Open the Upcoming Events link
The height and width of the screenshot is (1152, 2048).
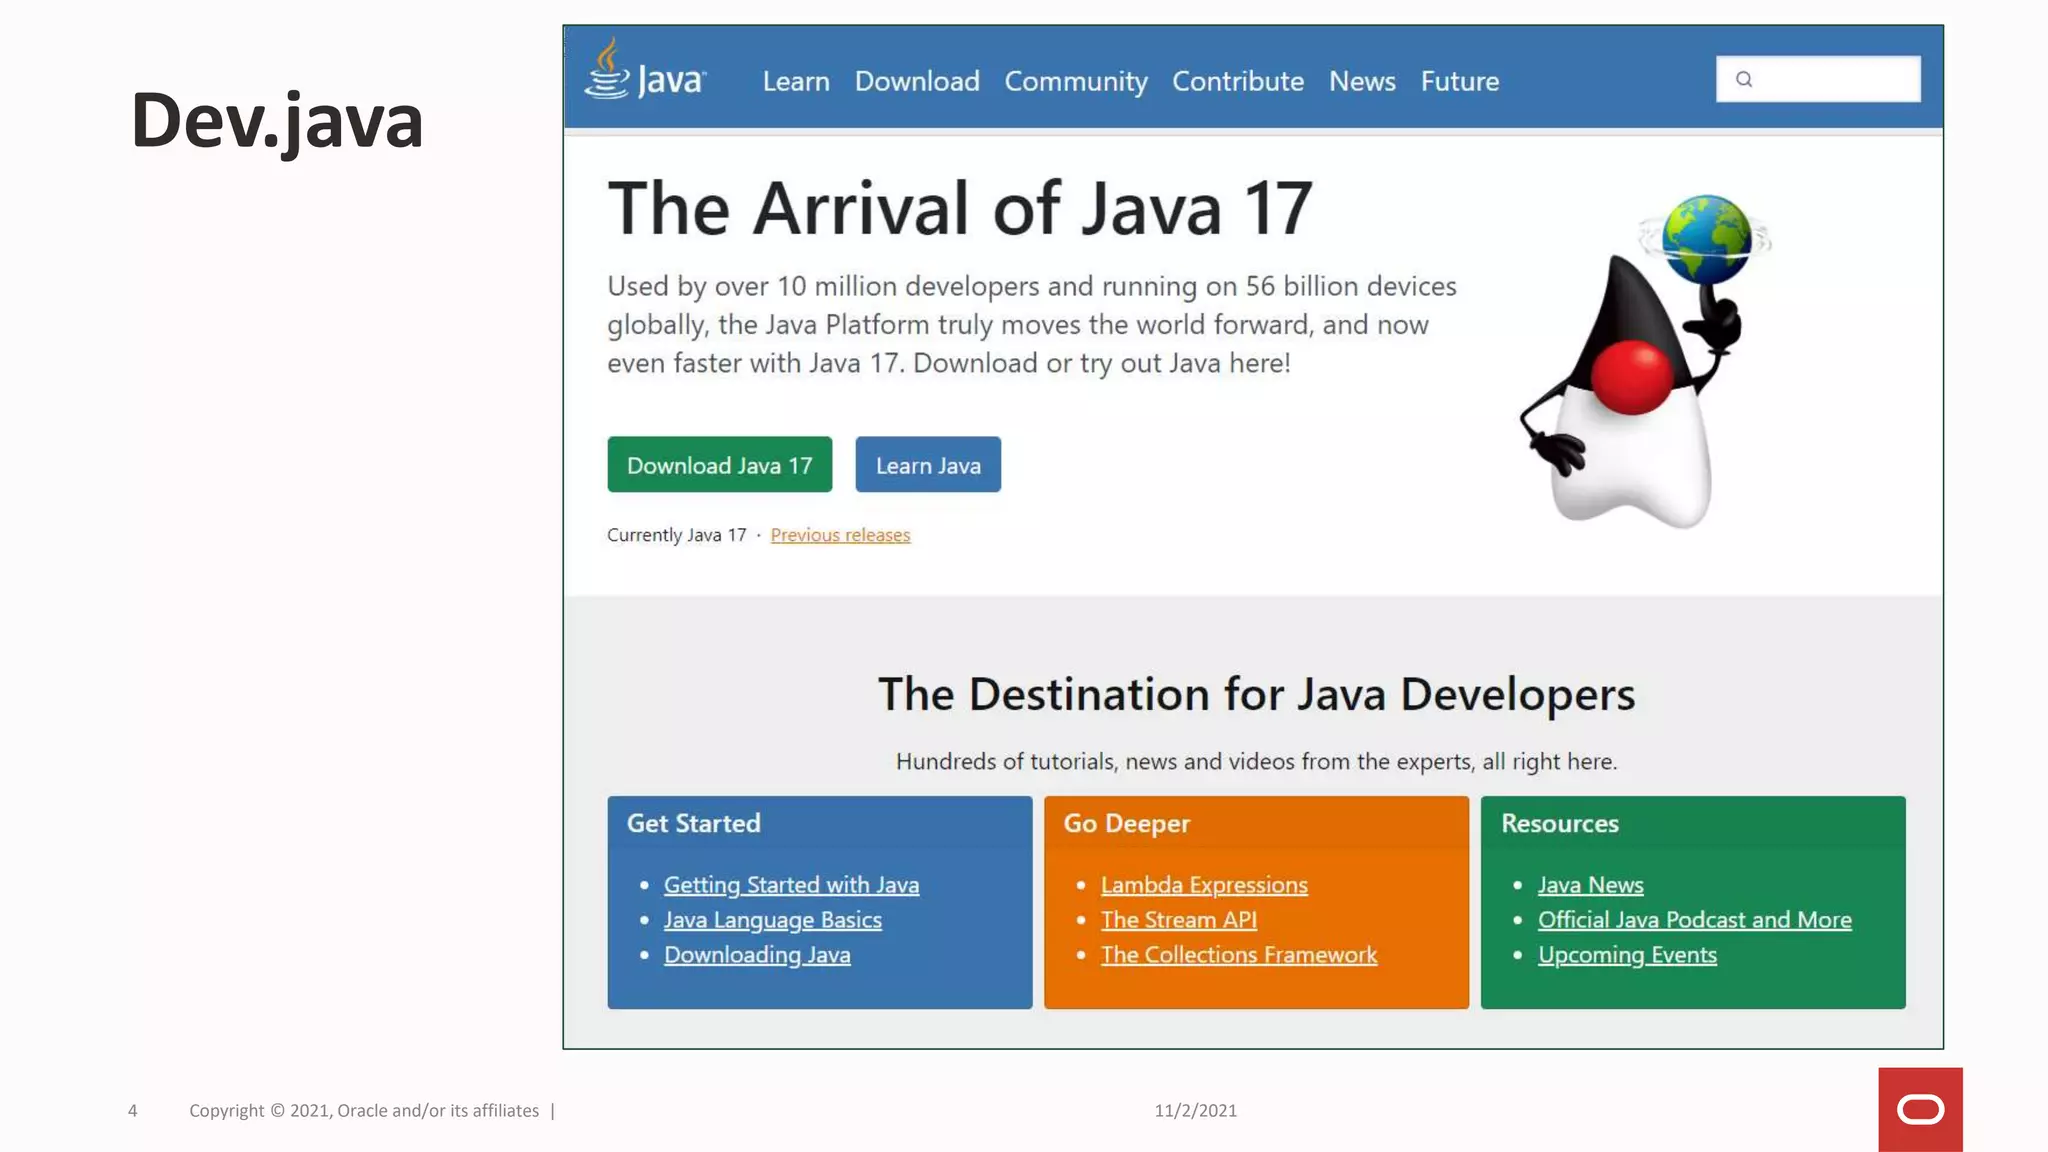click(x=1627, y=955)
